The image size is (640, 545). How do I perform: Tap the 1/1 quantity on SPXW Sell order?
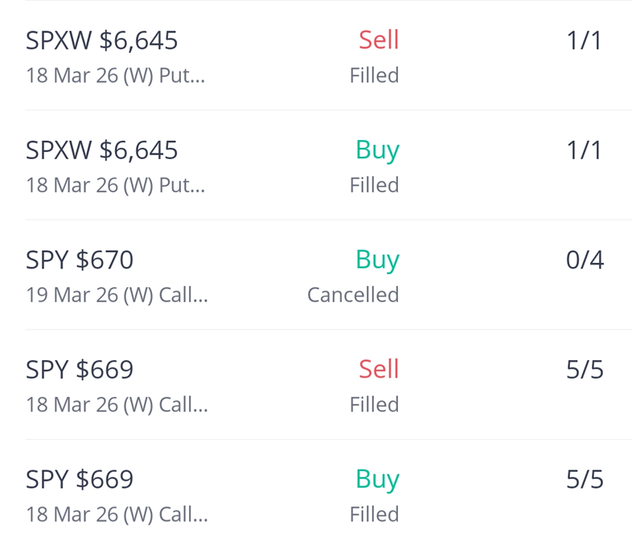pyautogui.click(x=584, y=41)
